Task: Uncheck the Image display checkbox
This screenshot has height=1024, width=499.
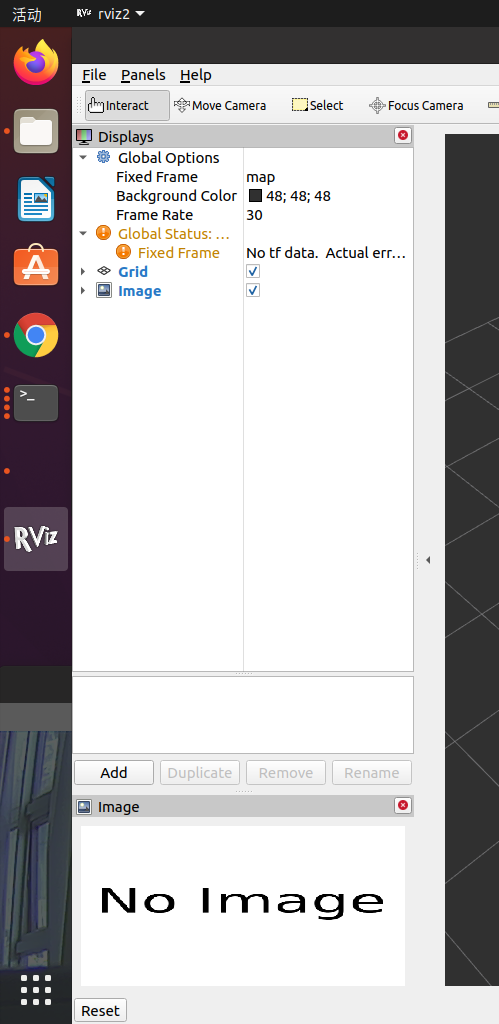Action: click(x=253, y=290)
